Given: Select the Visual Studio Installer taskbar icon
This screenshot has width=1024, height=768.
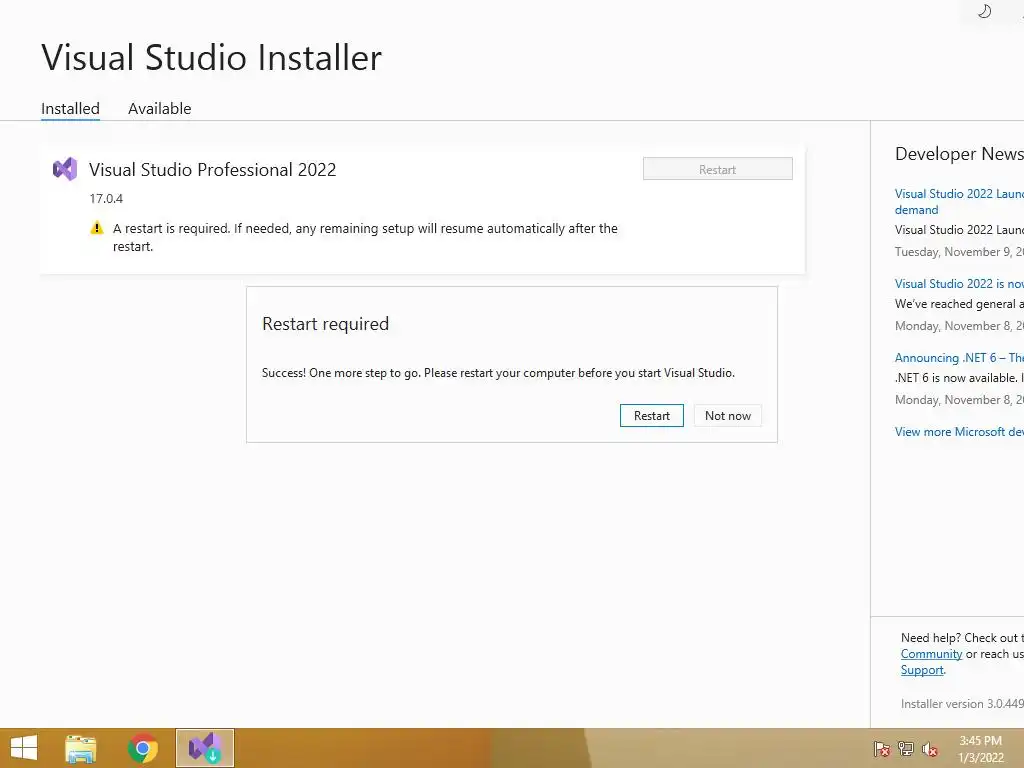Looking at the screenshot, I should click(205, 748).
